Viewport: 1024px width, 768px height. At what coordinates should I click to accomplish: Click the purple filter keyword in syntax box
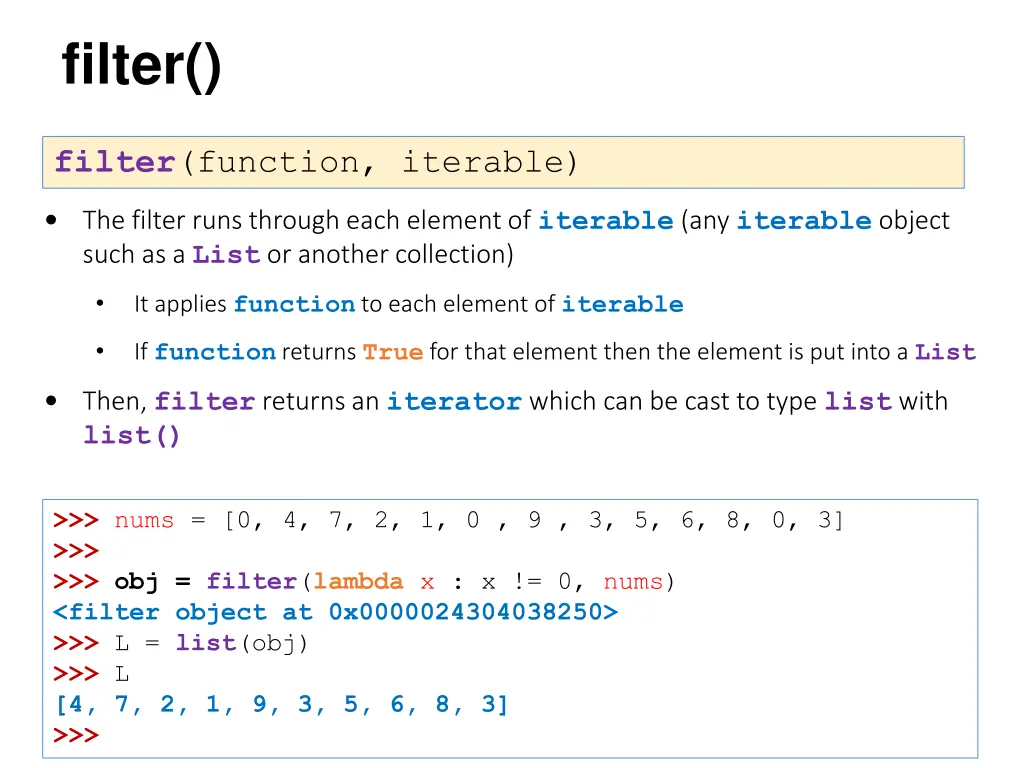115,162
